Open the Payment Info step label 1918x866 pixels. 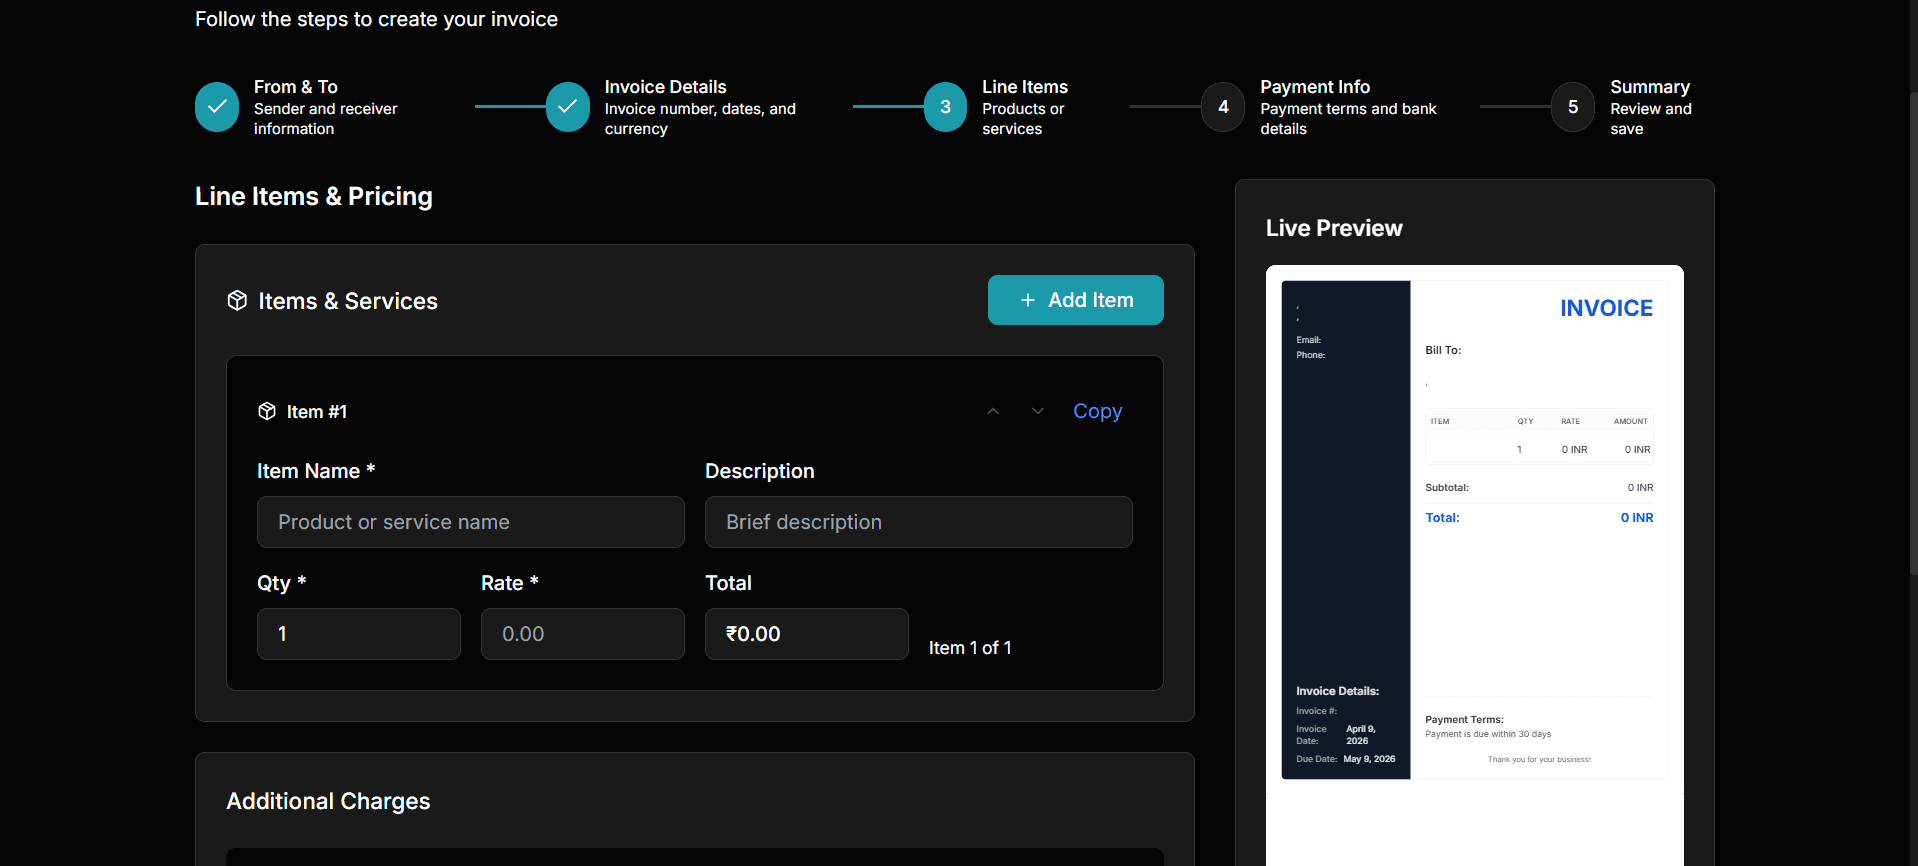1314,87
